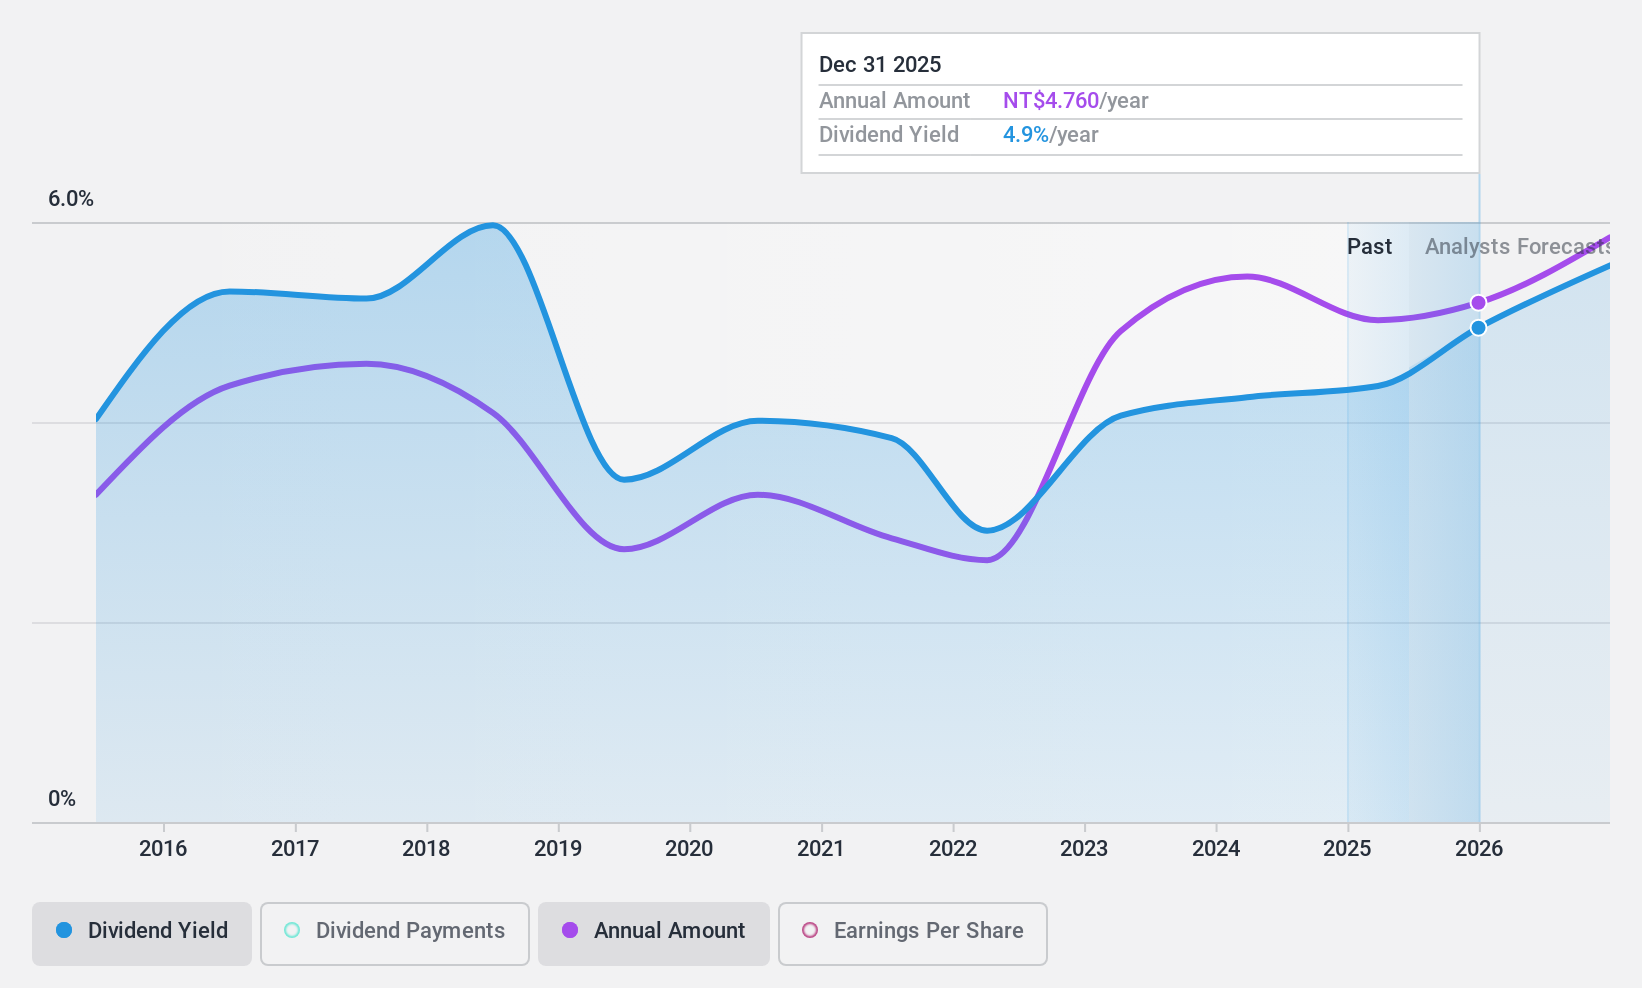Click the 2026 axis label

1479,849
